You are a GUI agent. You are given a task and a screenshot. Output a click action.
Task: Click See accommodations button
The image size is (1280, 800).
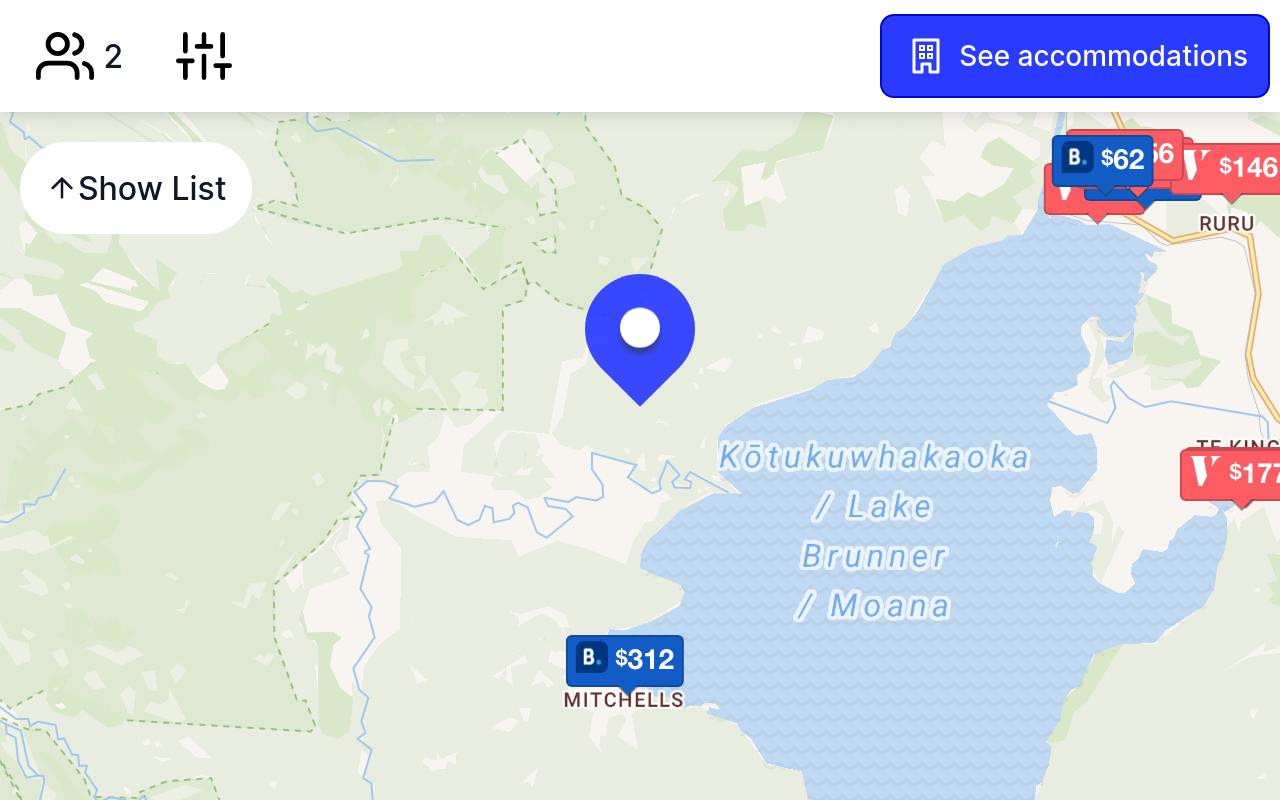pyautogui.click(x=1075, y=56)
